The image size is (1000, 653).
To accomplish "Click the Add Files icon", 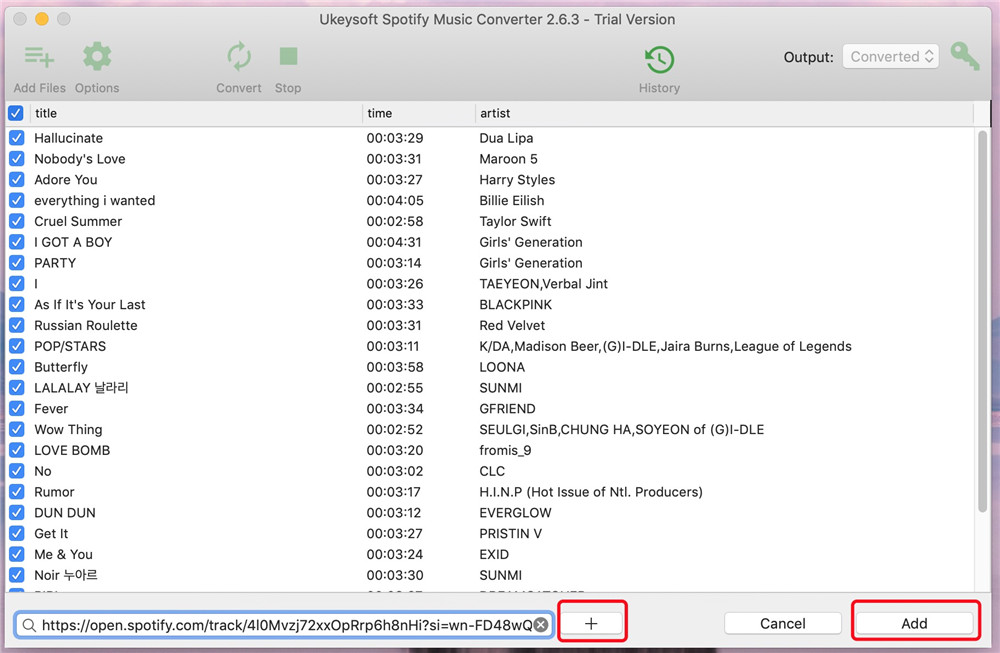I will [x=39, y=57].
